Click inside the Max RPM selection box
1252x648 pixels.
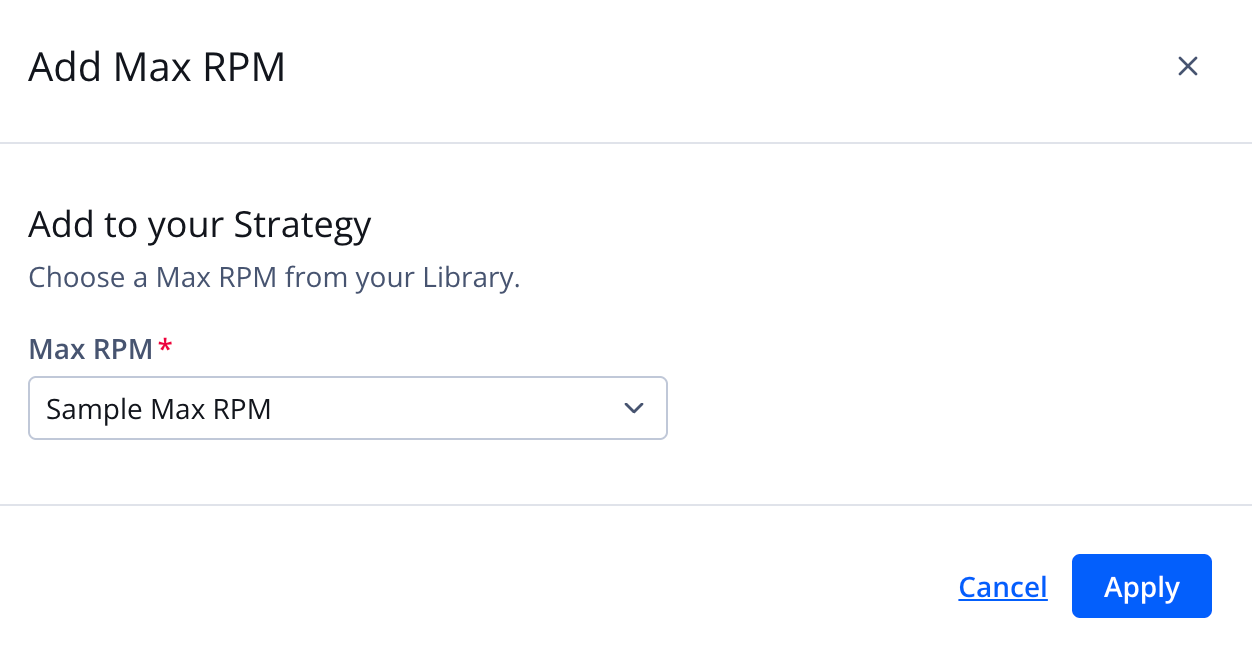click(300, 408)
